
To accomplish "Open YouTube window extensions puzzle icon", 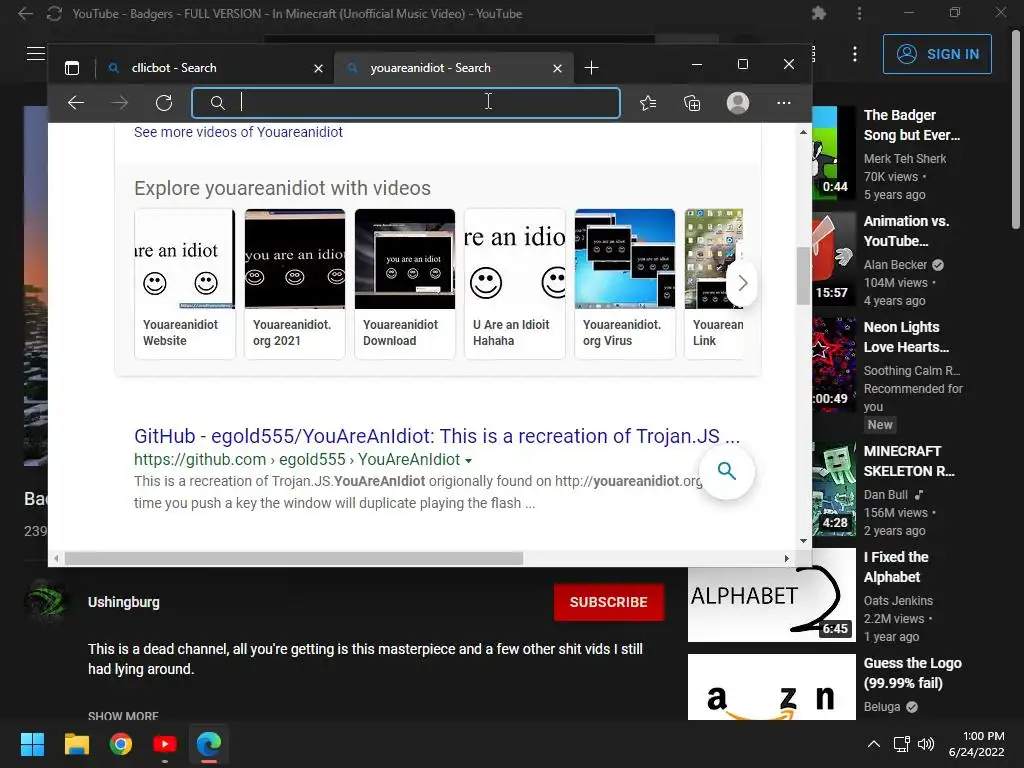I will 818,13.
